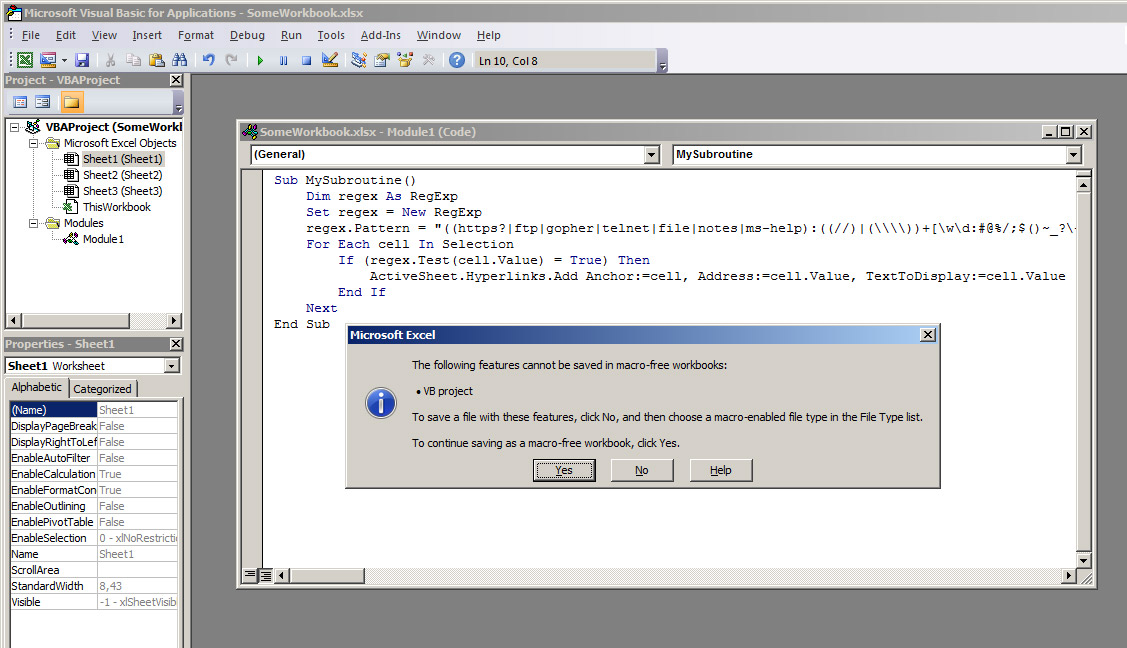Click the Project pane right scroll arrow
The width and height of the screenshot is (1127, 648).
pyautogui.click(x=173, y=320)
